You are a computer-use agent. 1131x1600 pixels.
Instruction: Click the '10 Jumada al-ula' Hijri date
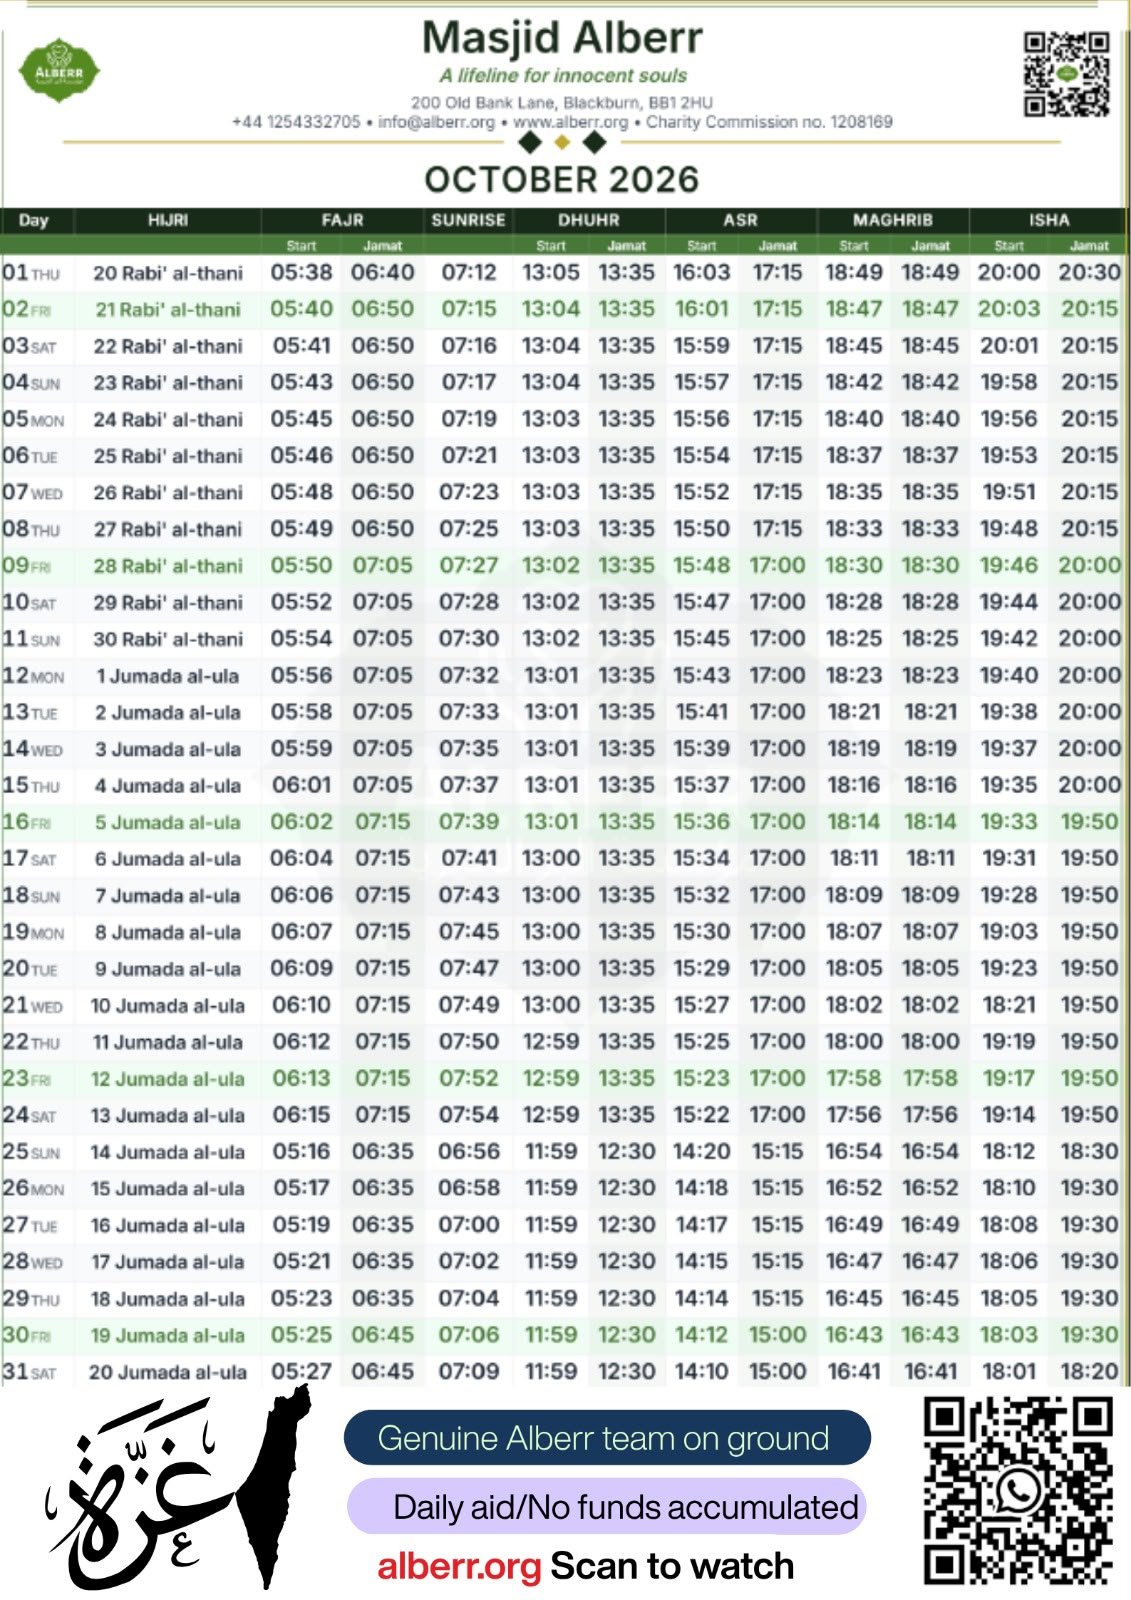click(x=168, y=1005)
